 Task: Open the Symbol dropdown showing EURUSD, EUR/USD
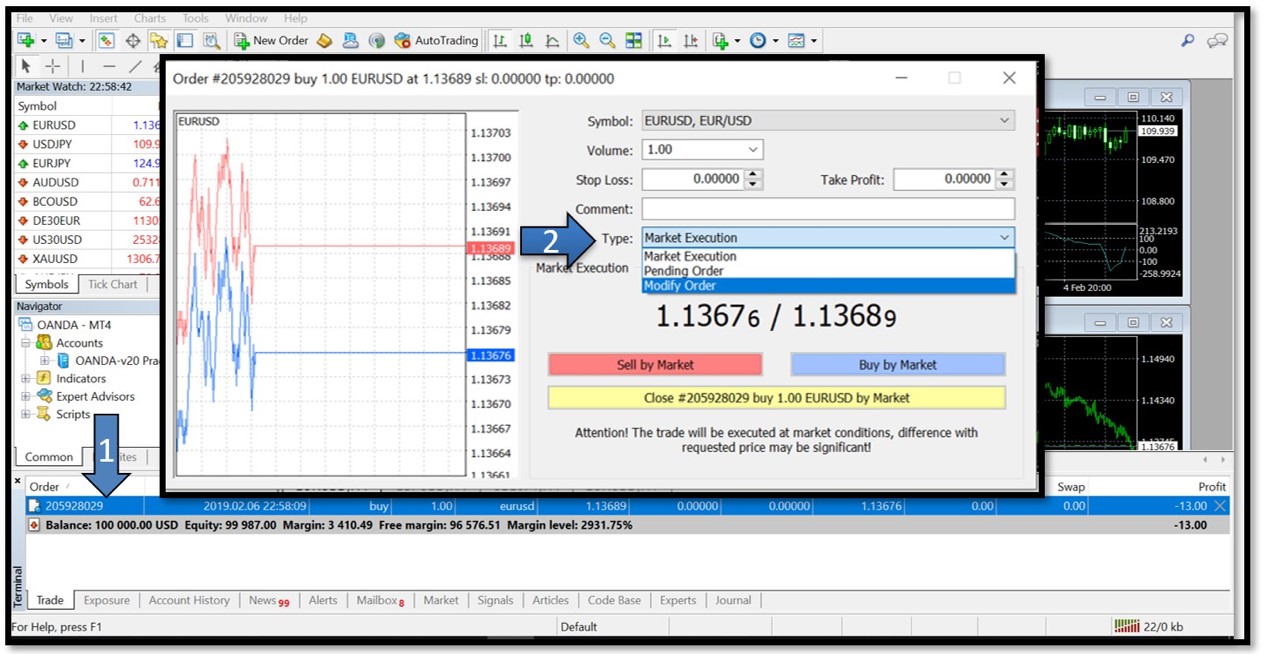(x=828, y=121)
